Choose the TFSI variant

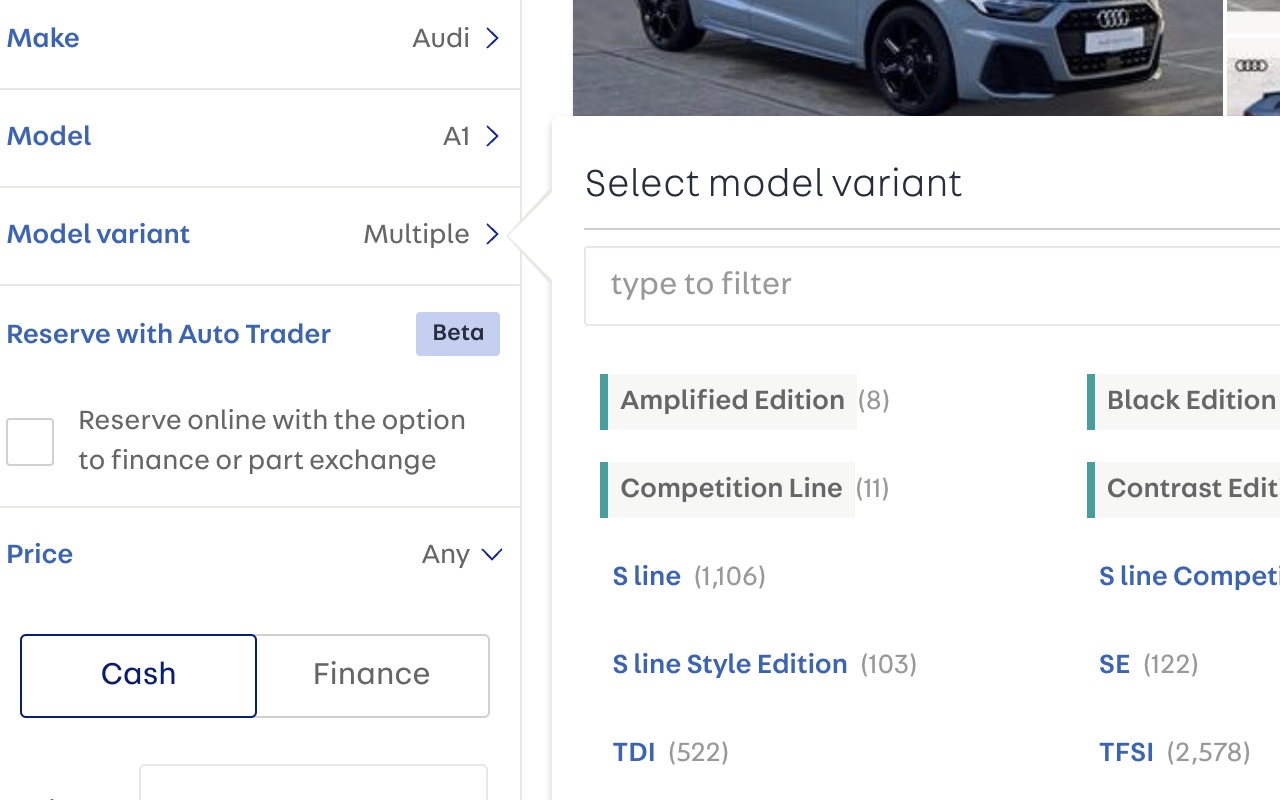(x=1126, y=753)
